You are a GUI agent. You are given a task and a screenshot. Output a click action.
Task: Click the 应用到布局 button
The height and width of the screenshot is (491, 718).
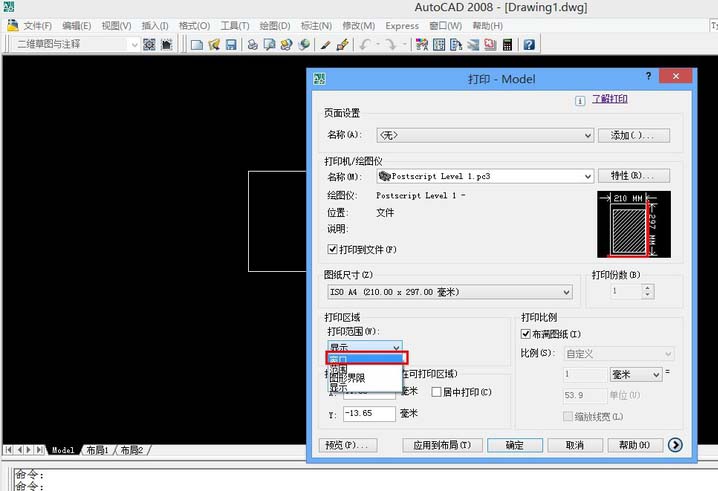point(442,445)
